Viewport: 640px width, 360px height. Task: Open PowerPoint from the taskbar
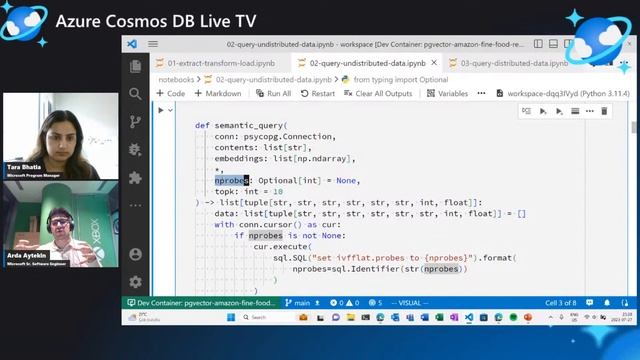coord(528,317)
